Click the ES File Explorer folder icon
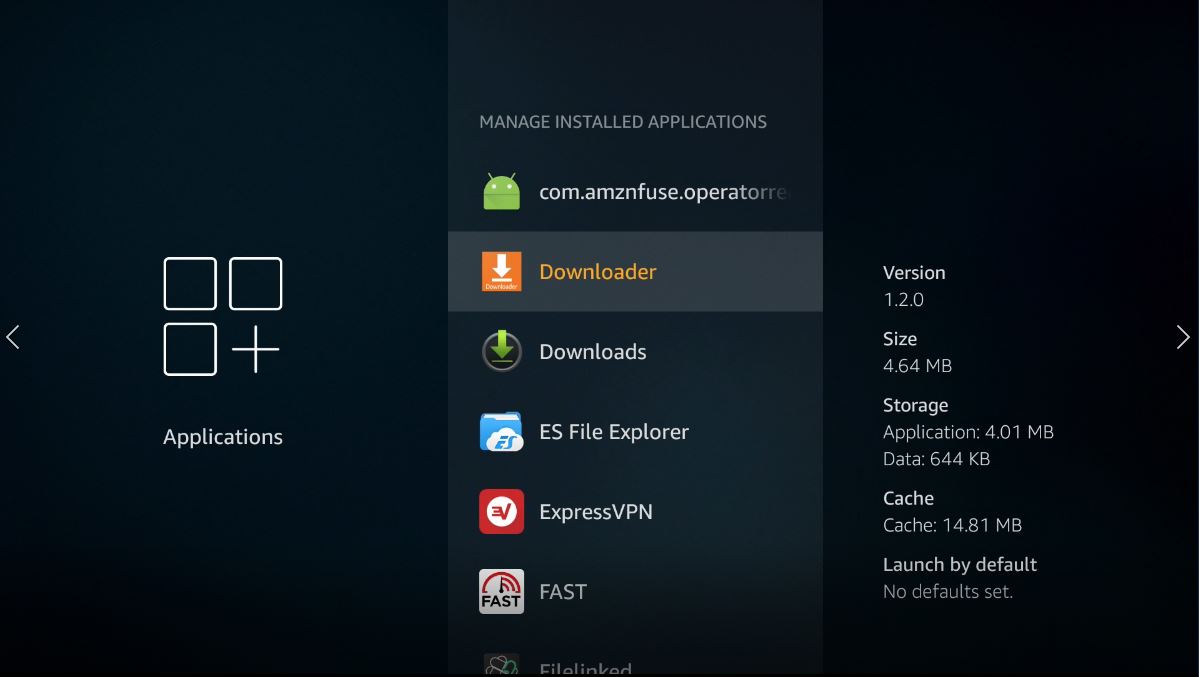Screen dimensions: 1199x677 502,431
